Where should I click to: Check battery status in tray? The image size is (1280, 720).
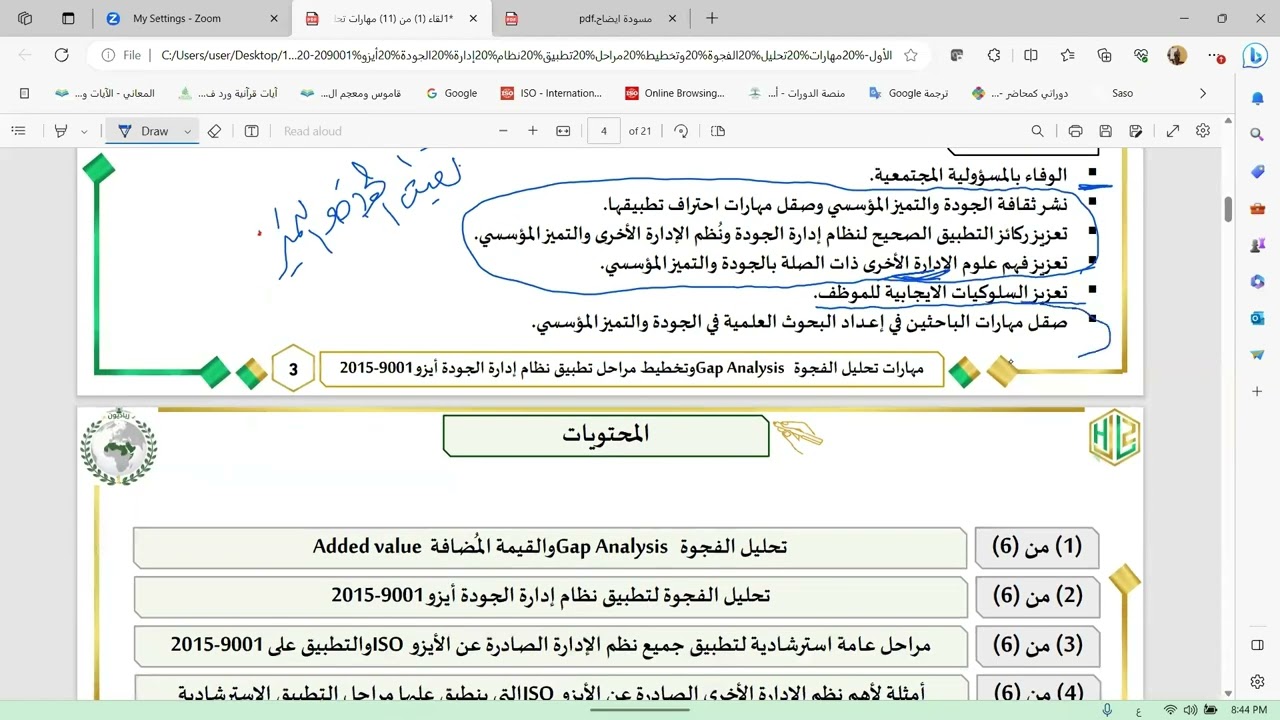[1210, 709]
